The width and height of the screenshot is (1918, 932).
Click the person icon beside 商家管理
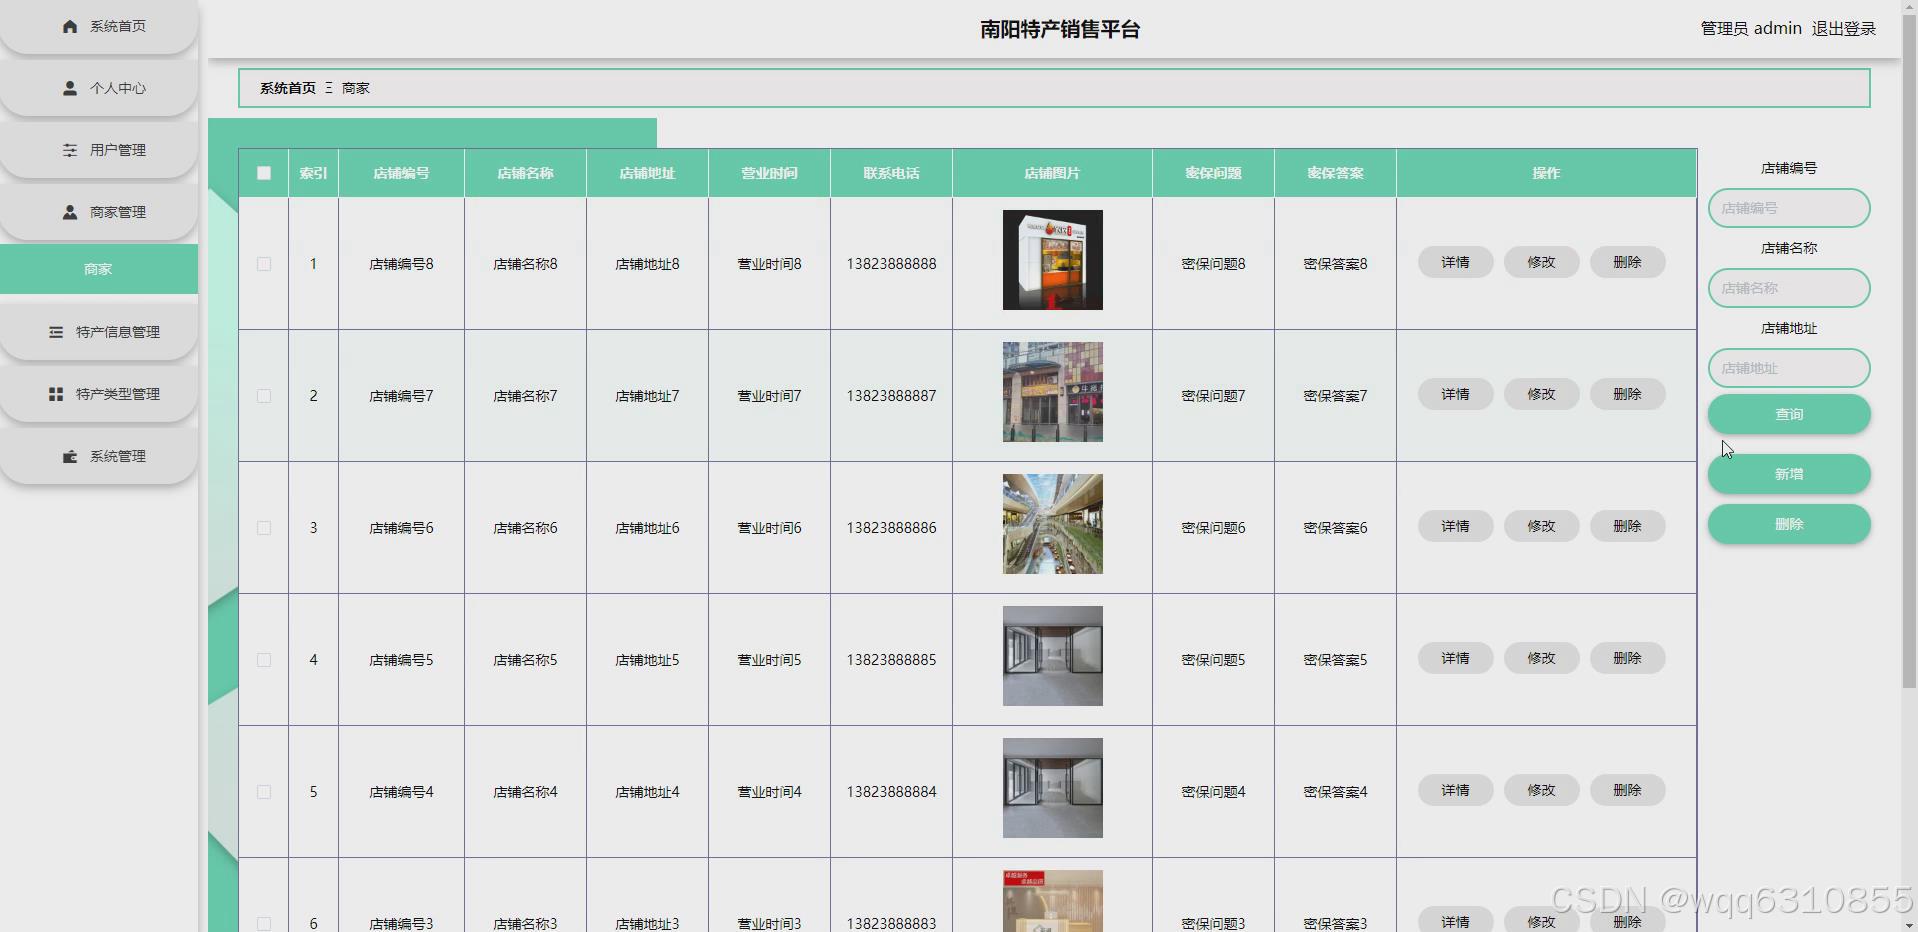pyautogui.click(x=70, y=212)
